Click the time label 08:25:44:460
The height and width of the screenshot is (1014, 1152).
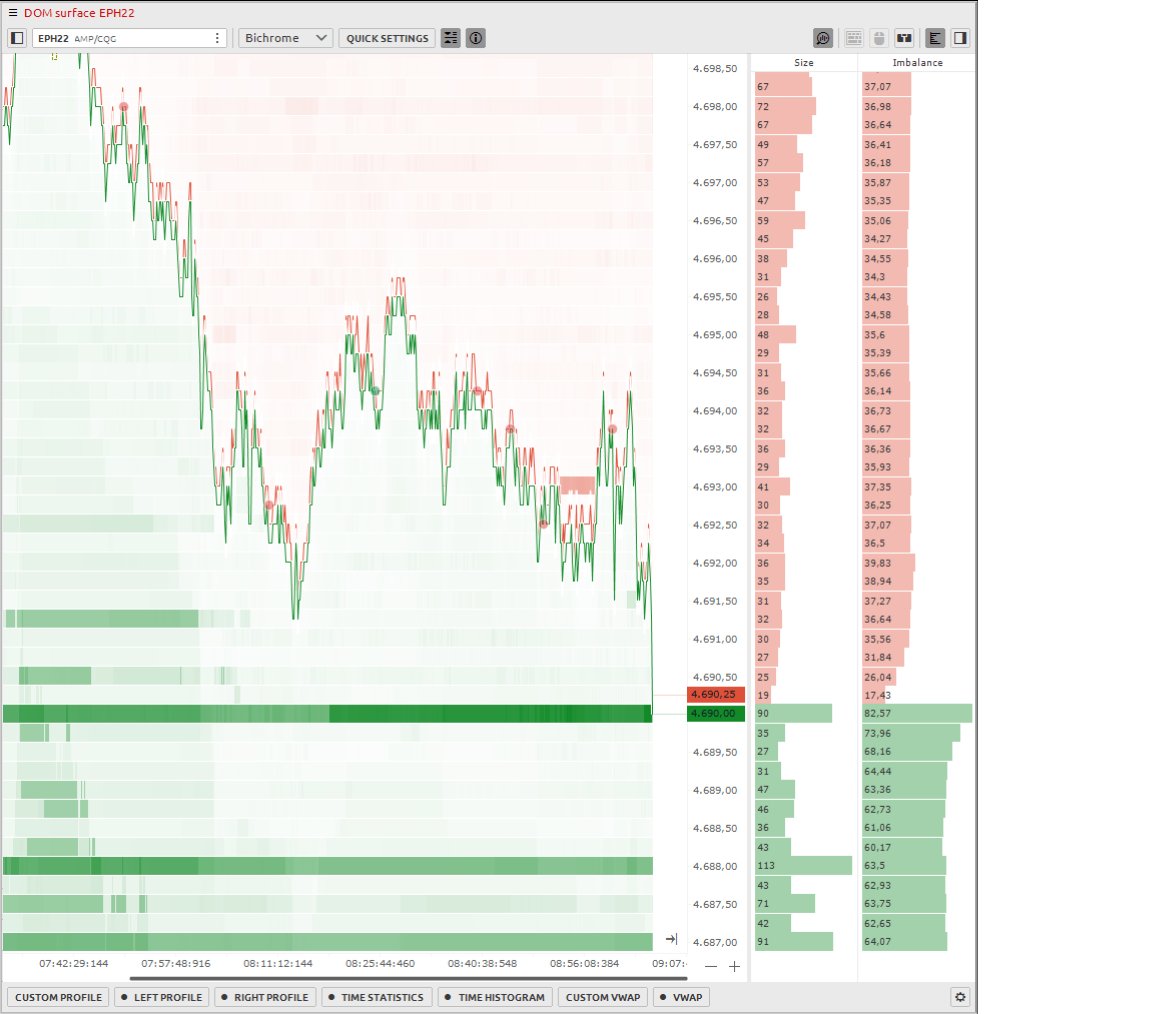click(380, 963)
